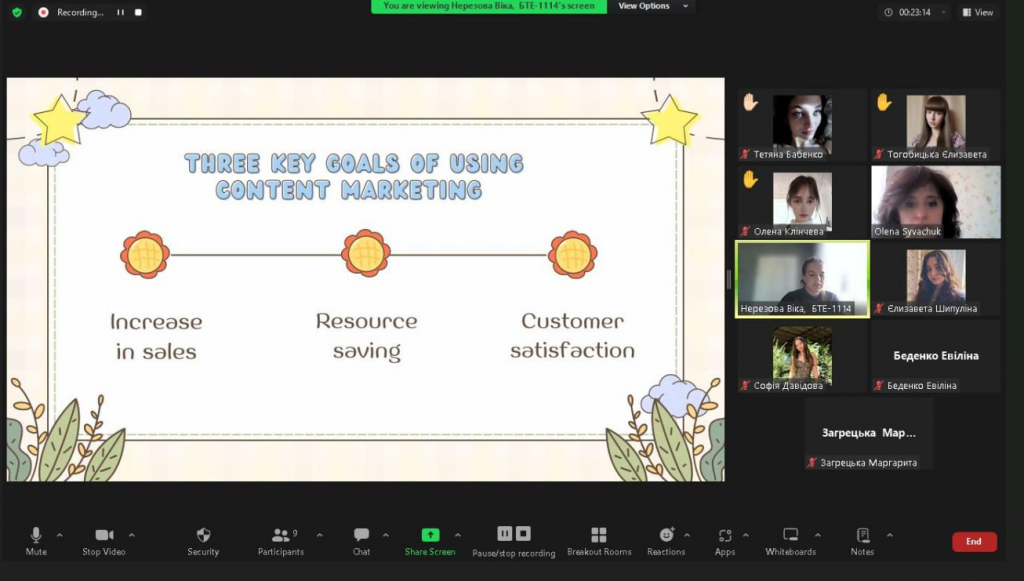This screenshot has width=1024, height=581.
Task: Open the Reactions menu
Action: [x=666, y=536]
